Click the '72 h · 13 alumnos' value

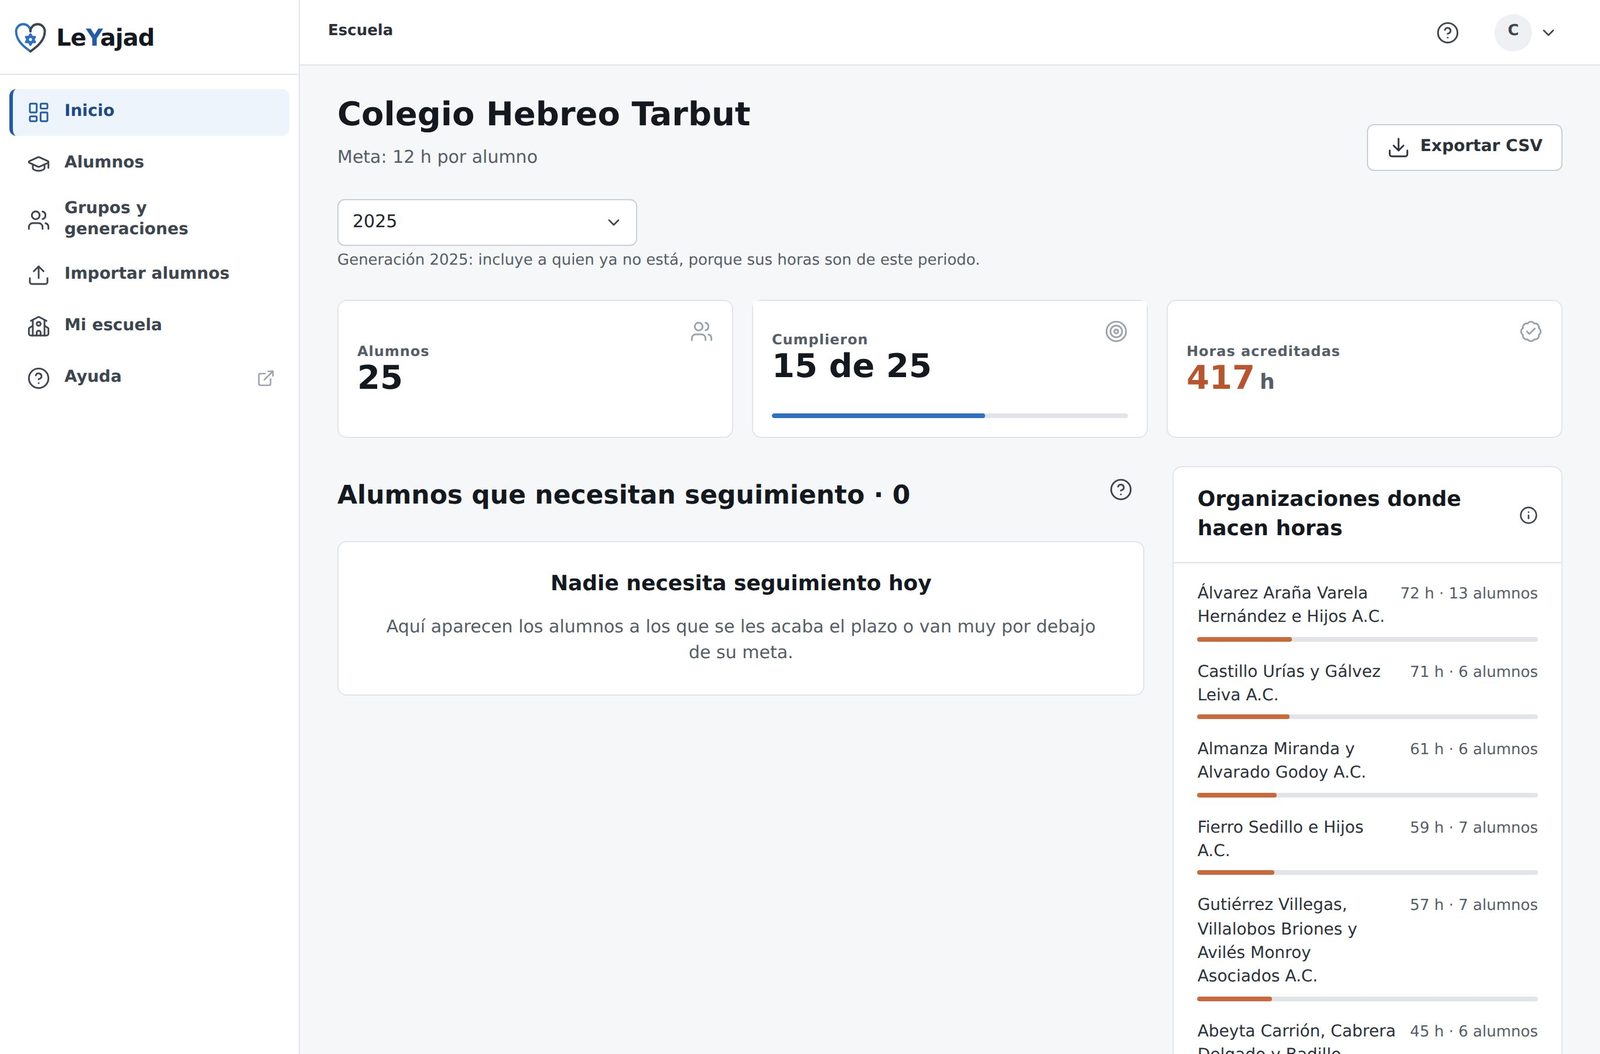coord(1468,593)
